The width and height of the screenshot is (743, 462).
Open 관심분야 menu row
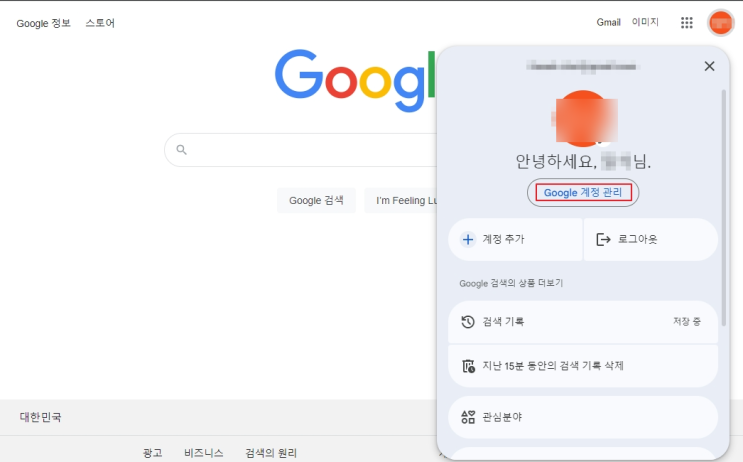[583, 417]
